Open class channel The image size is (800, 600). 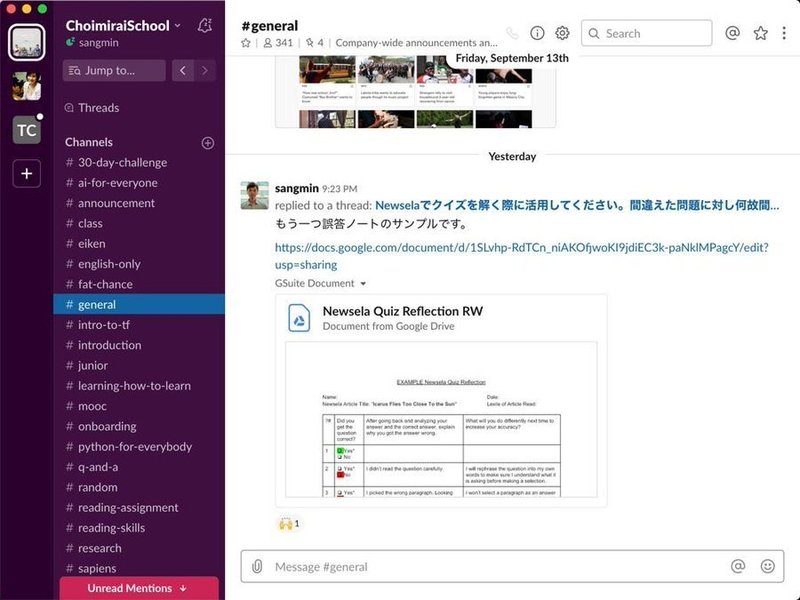pos(139,223)
